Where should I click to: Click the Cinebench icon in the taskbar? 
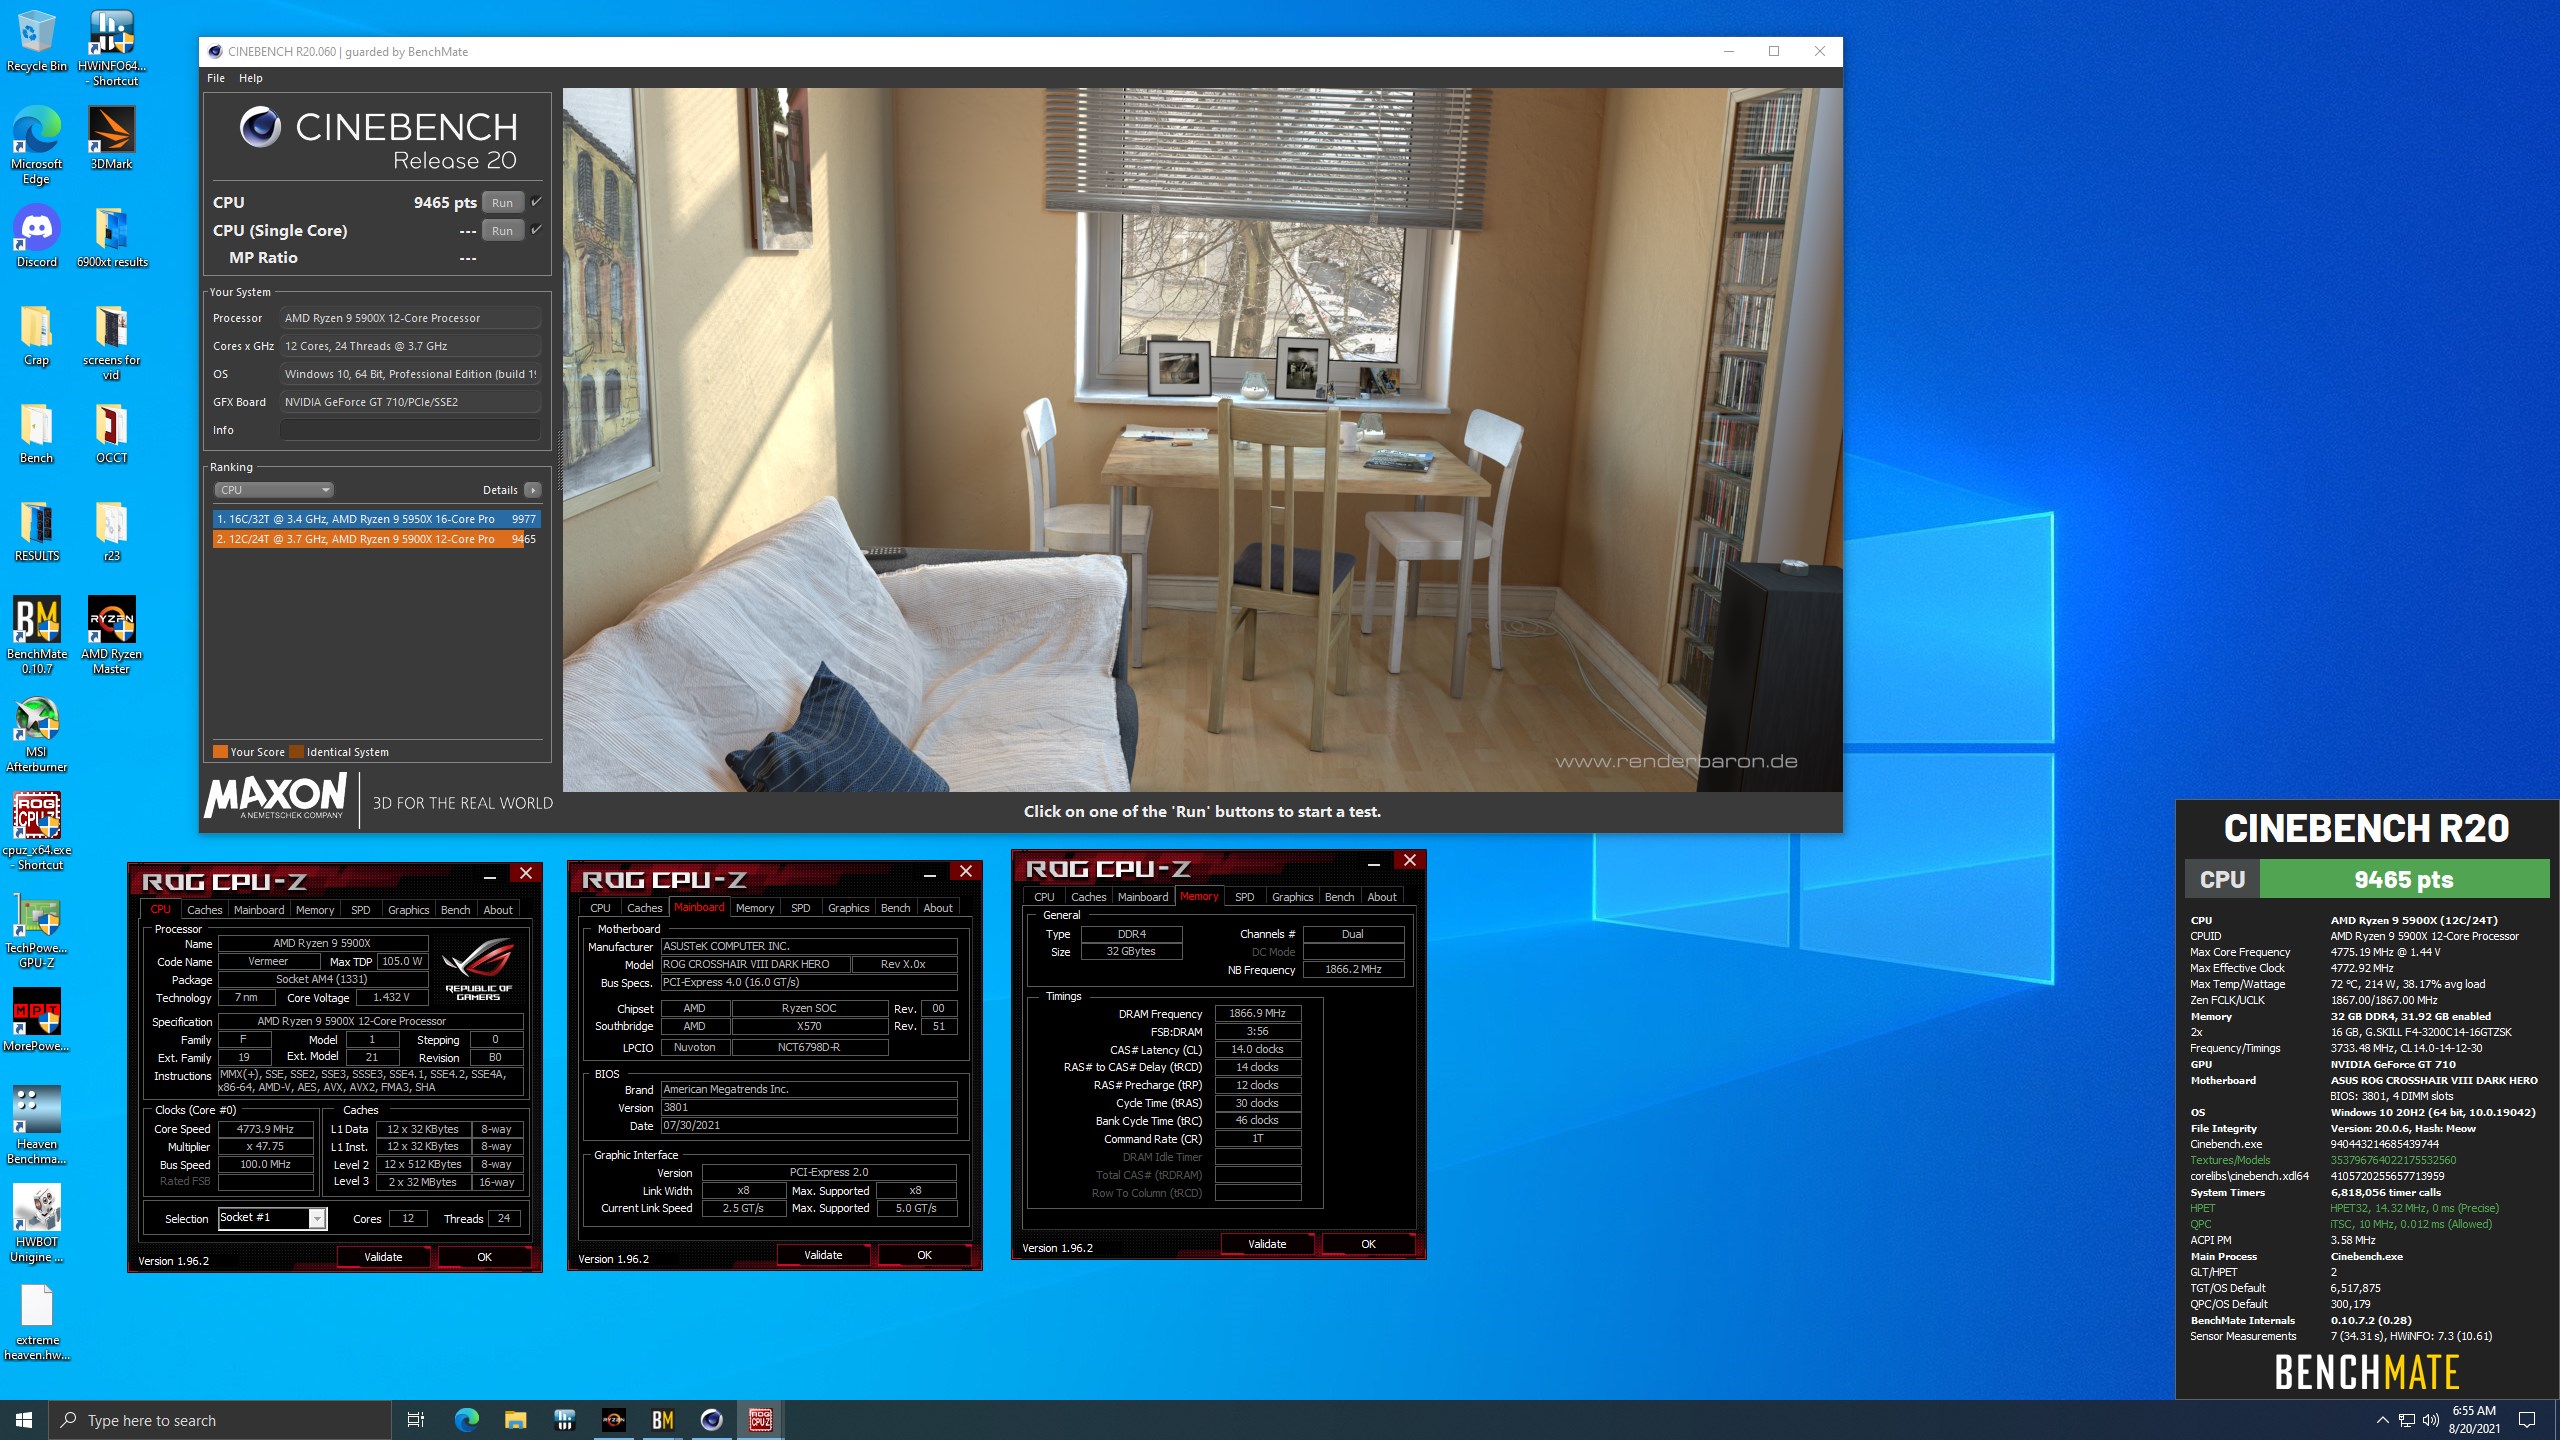pyautogui.click(x=711, y=1420)
